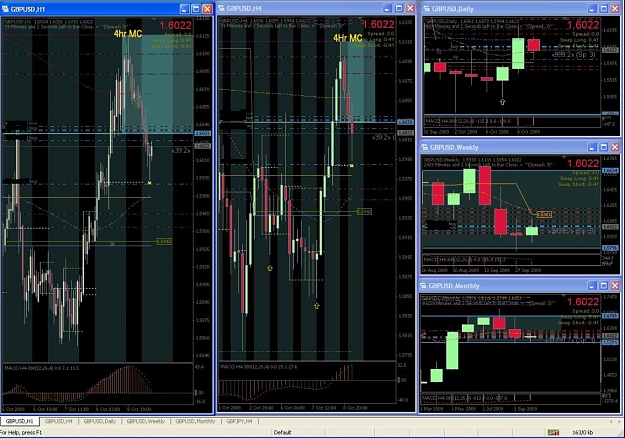Image resolution: width=625 pixels, height=438 pixels.
Task: Click the right tab-scroll arrow beside chart tabs
Action: pyautogui.click(x=620, y=421)
